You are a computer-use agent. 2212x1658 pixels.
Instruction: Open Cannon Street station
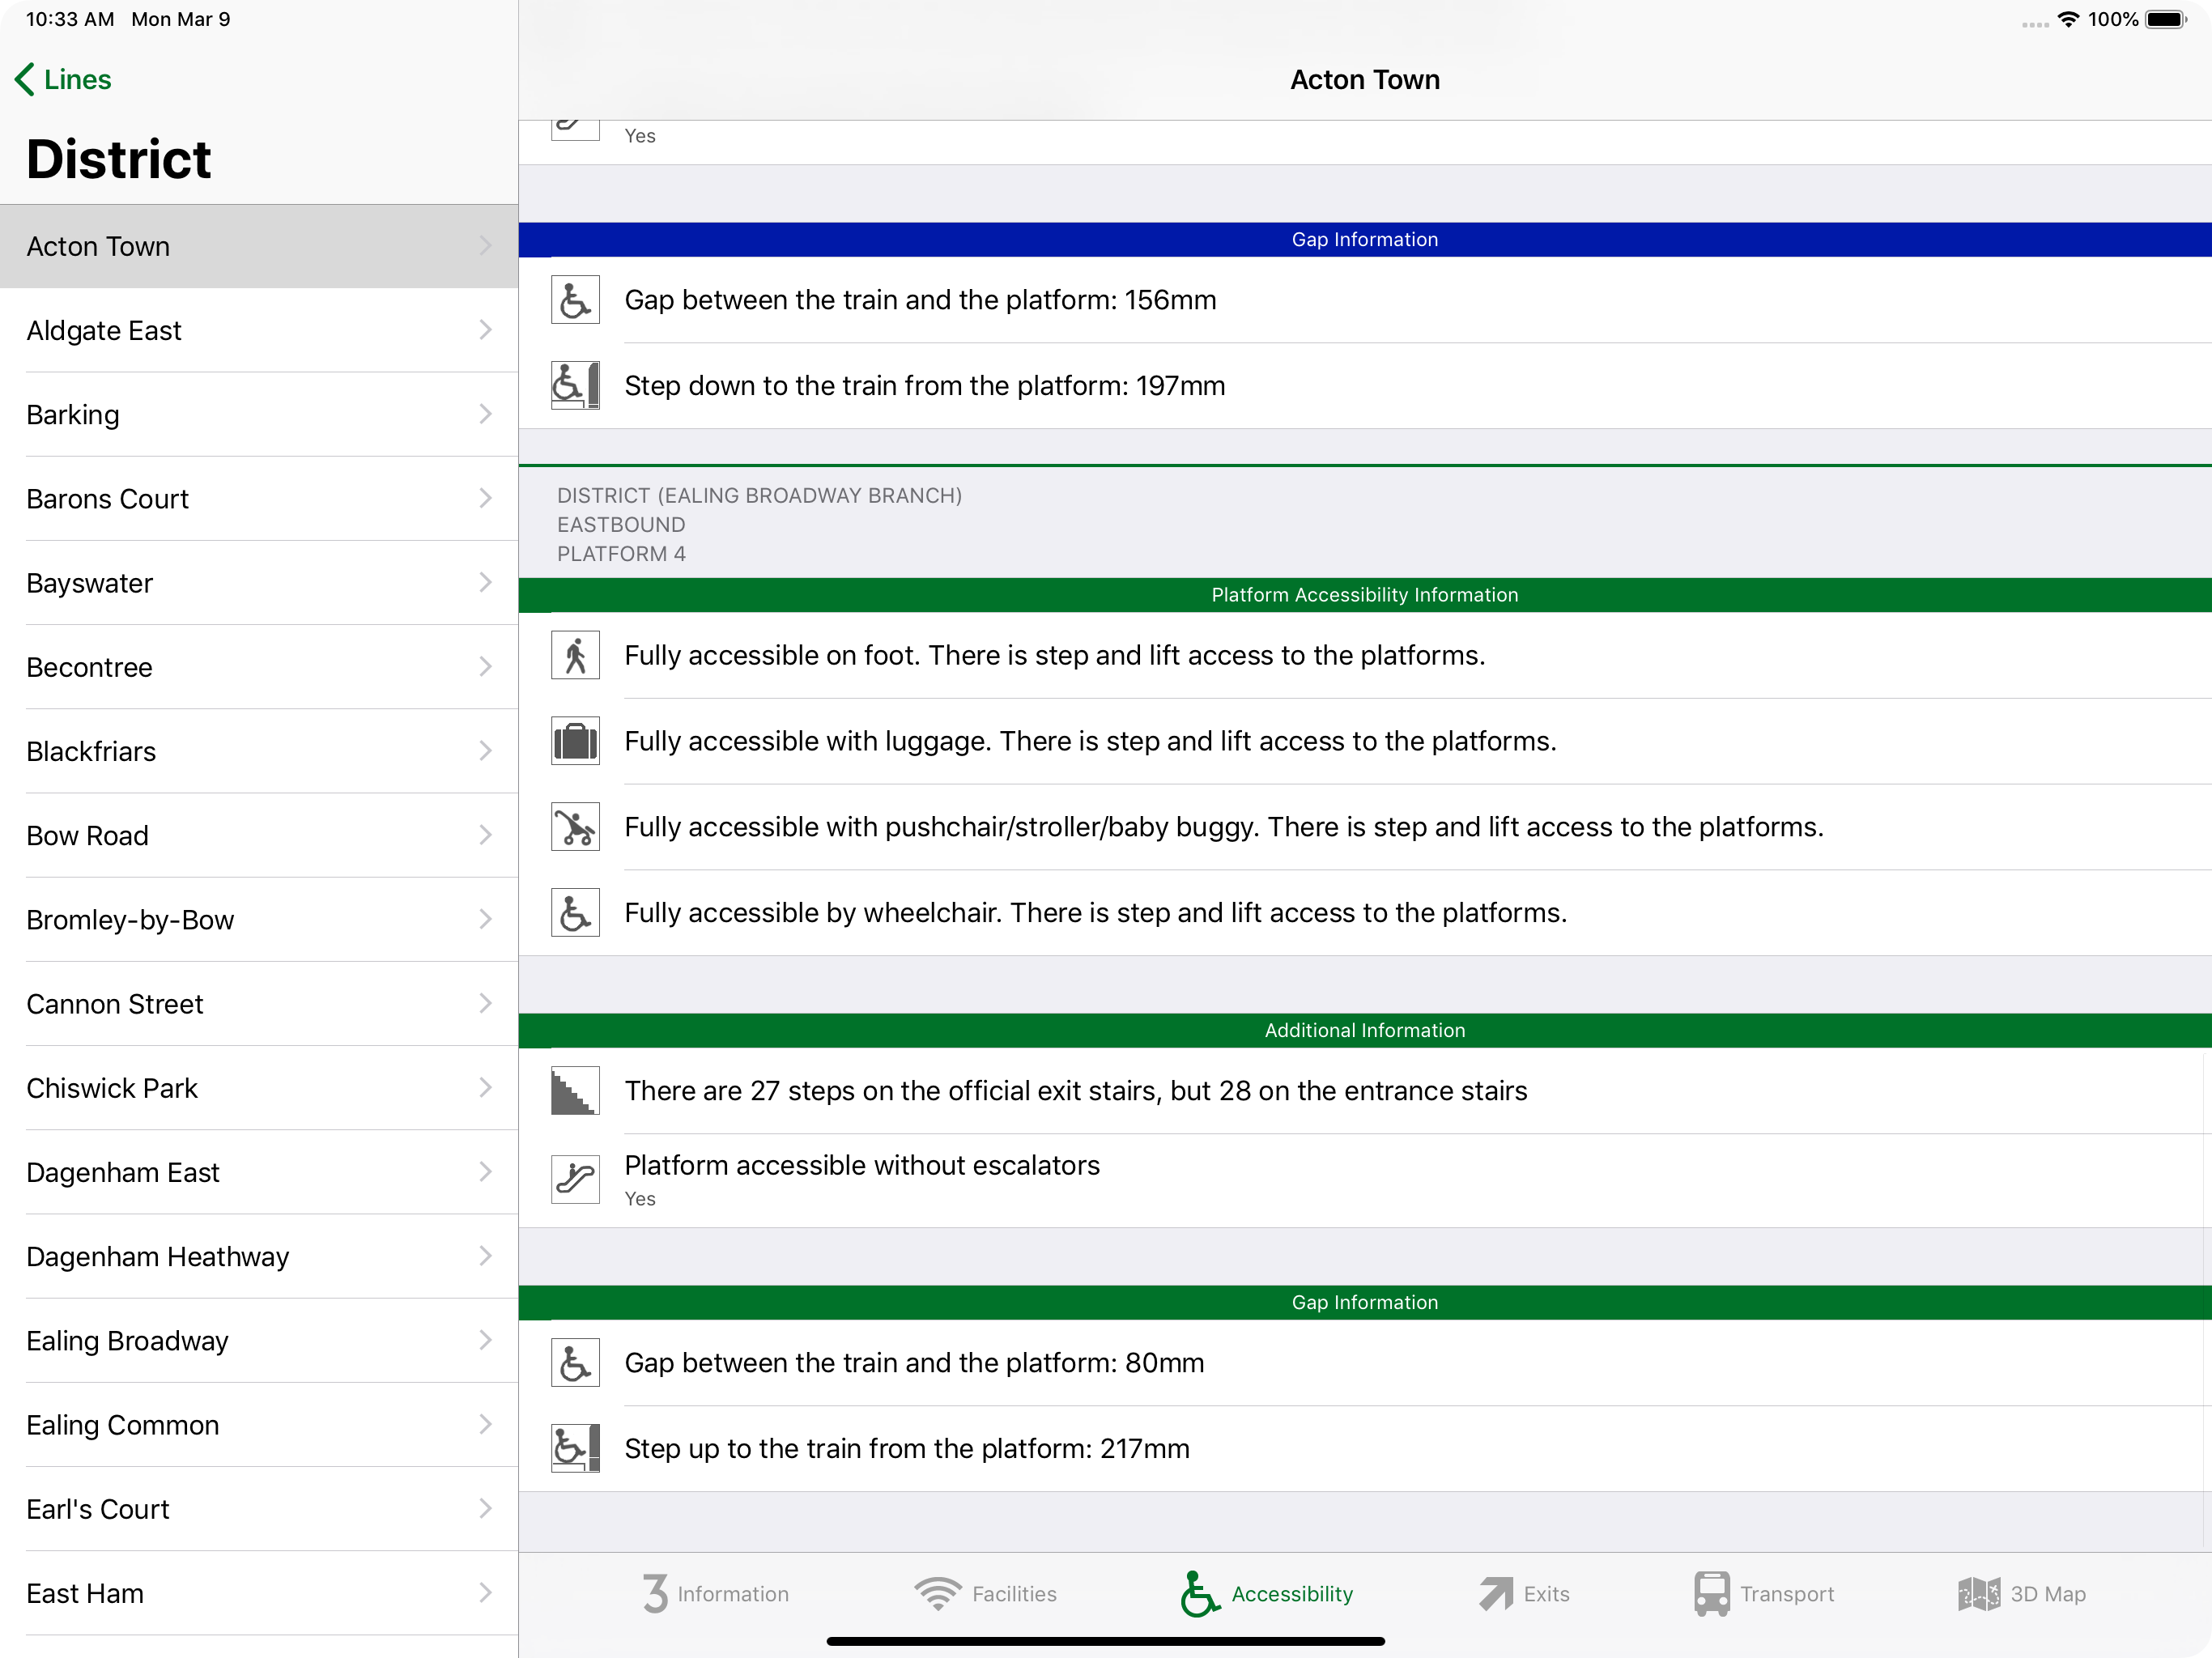point(259,1003)
